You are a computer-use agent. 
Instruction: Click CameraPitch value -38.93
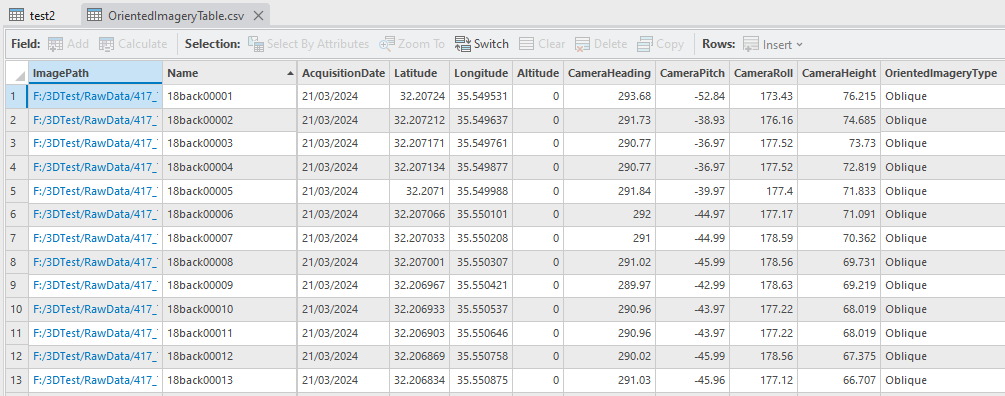(692, 120)
